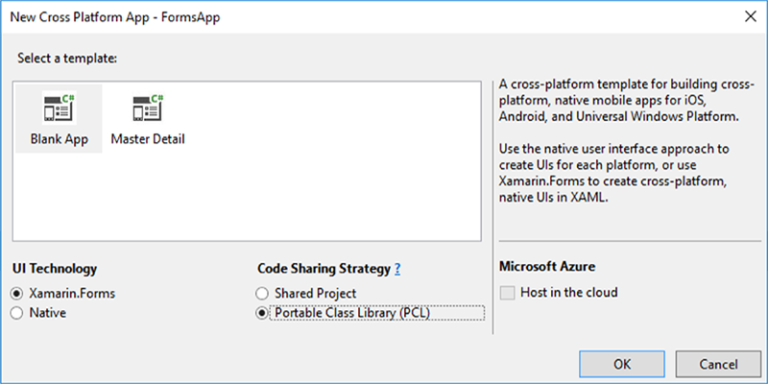
Task: Dismiss the dialog using the Cancel button
Action: coord(719,364)
